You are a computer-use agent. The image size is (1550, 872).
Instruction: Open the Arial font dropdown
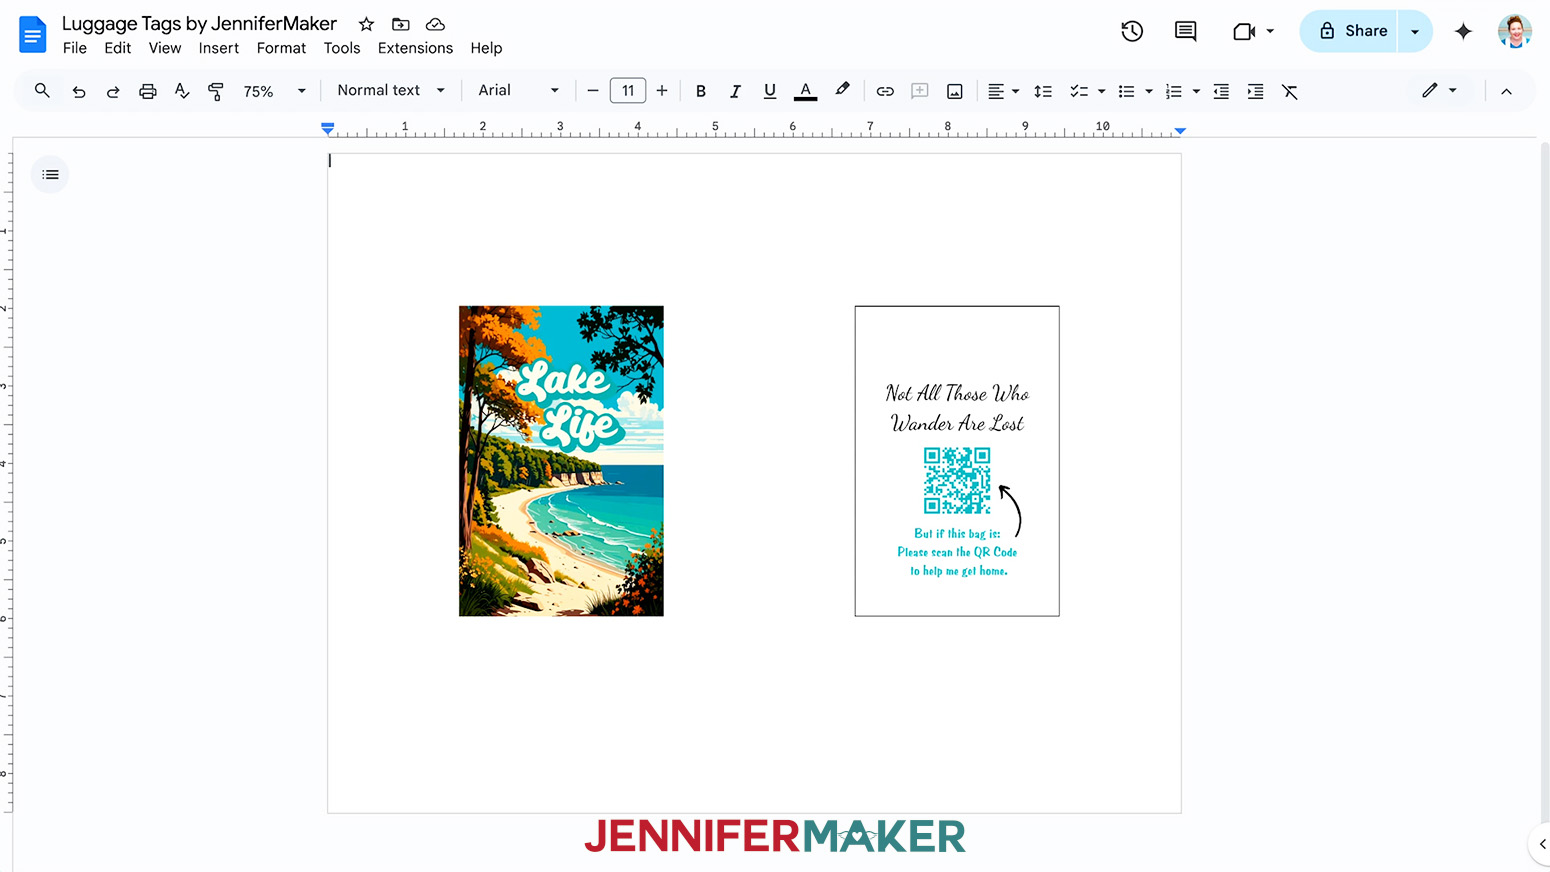(x=519, y=90)
